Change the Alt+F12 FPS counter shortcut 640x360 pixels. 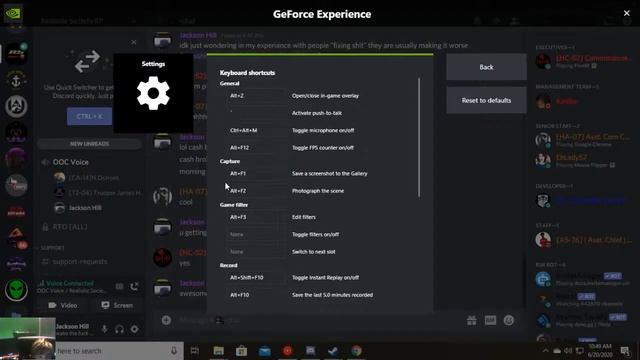pos(256,148)
